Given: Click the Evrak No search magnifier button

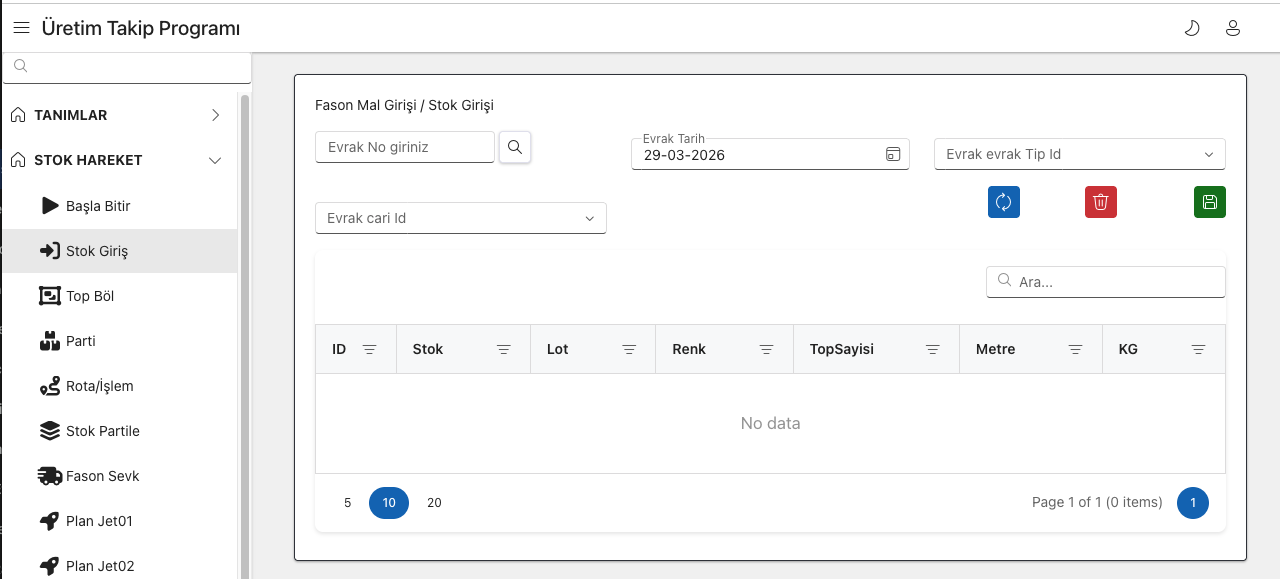Looking at the screenshot, I should (515, 147).
